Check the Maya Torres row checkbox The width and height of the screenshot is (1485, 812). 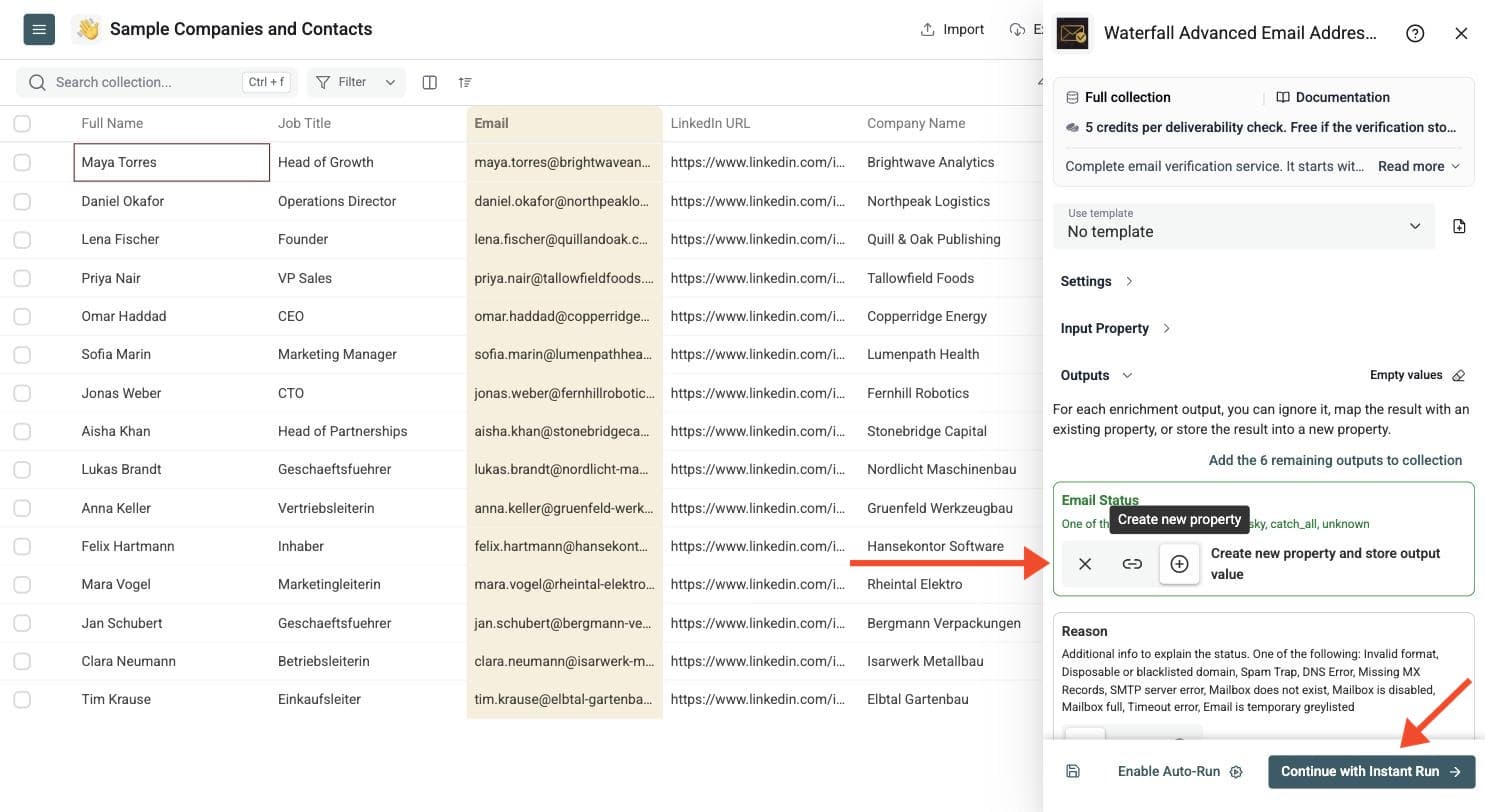(22, 162)
